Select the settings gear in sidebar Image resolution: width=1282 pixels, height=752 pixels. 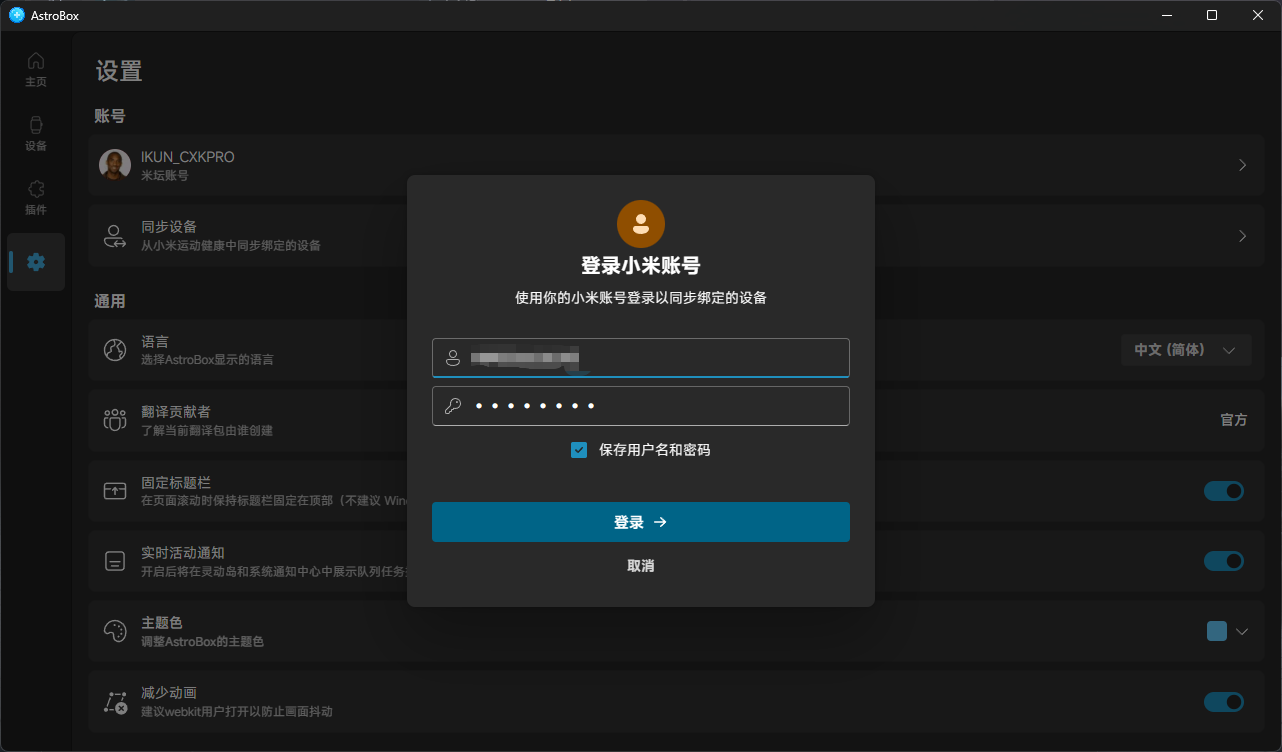tap(36, 262)
